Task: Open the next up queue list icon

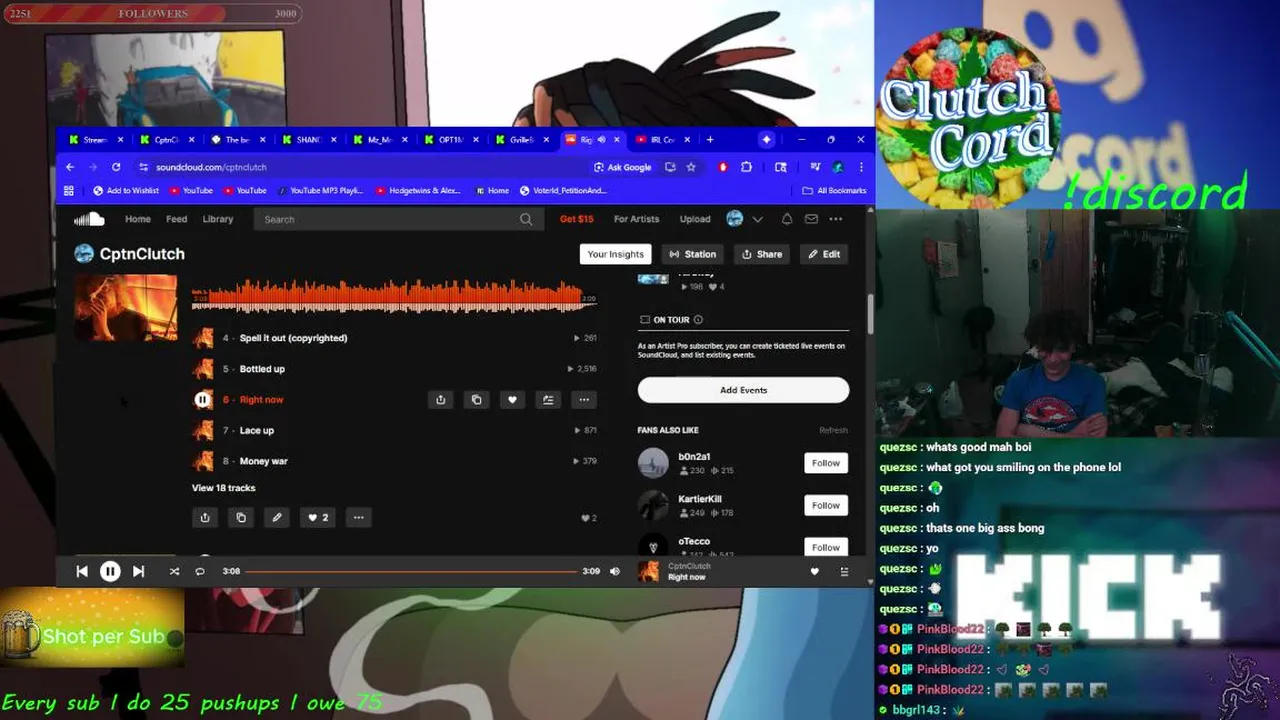Action: click(x=844, y=571)
